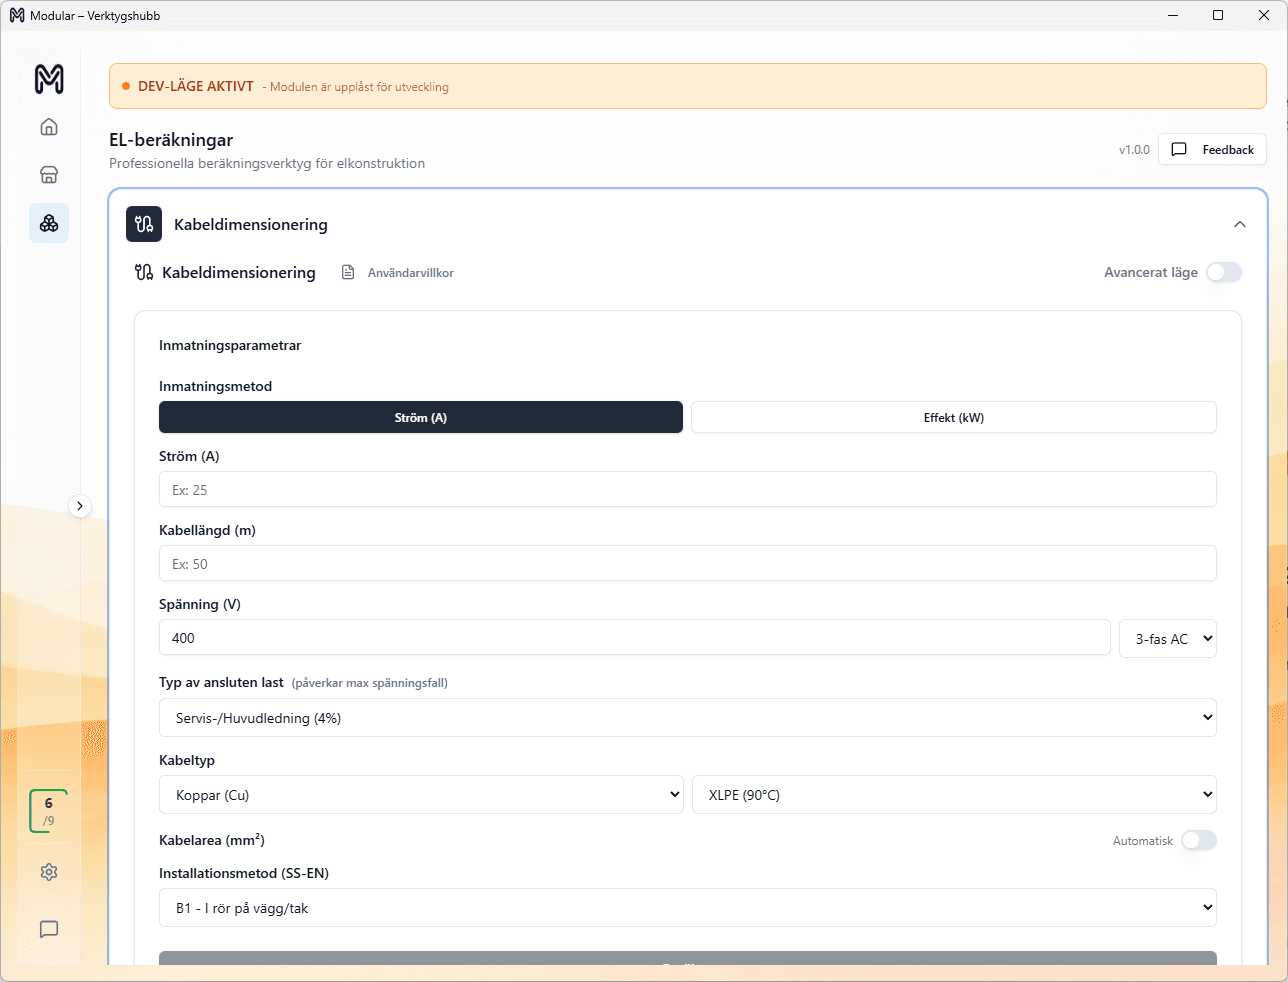Collapse the Kabeldimensionering panel chevron
This screenshot has height=982, width=1288.
click(x=1240, y=224)
